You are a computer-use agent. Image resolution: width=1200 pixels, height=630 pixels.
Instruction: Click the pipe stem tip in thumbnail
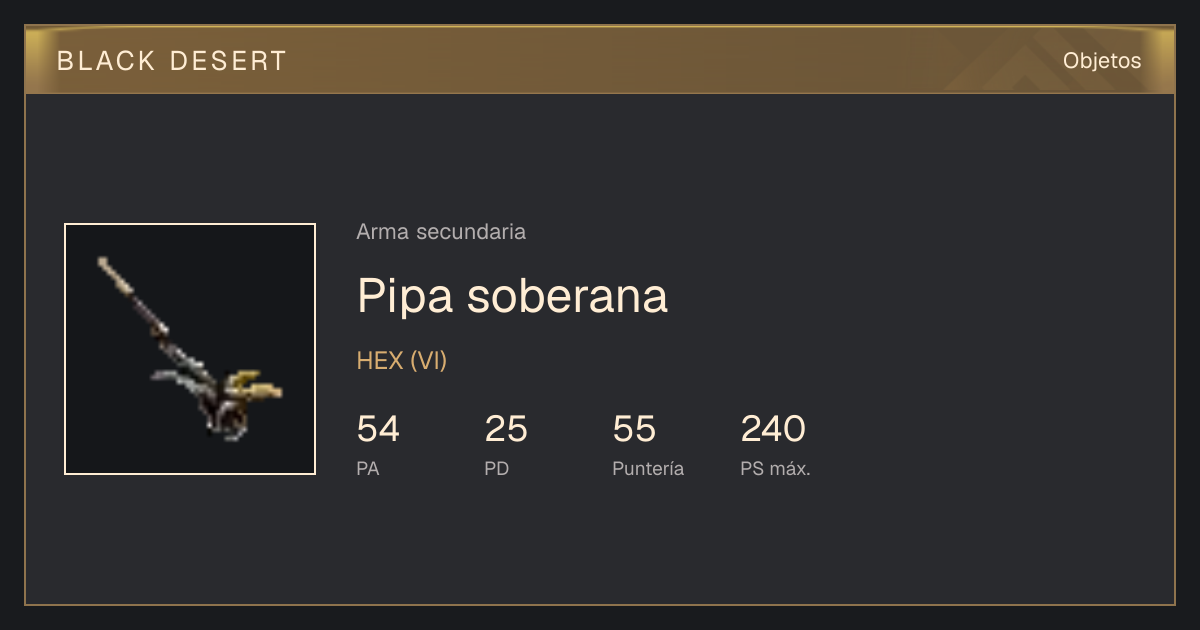[105, 265]
